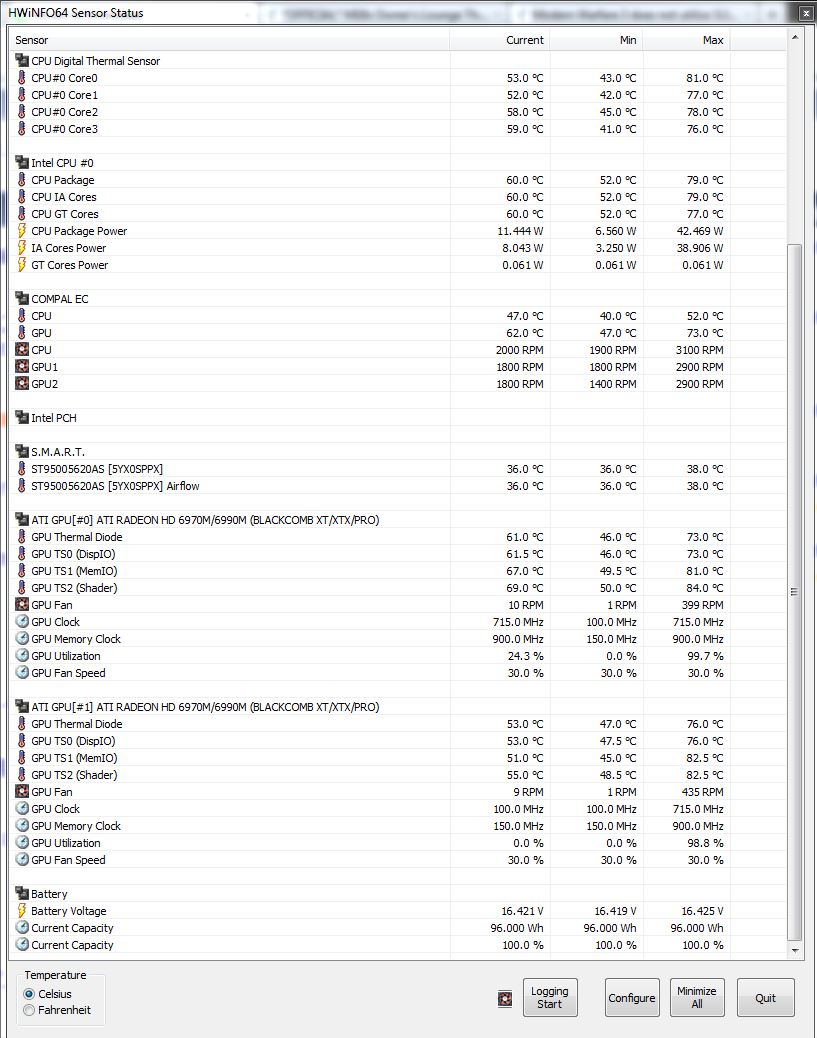Click the 3100 RPM max CPU fan value
This screenshot has height=1038, width=817.
(x=700, y=350)
